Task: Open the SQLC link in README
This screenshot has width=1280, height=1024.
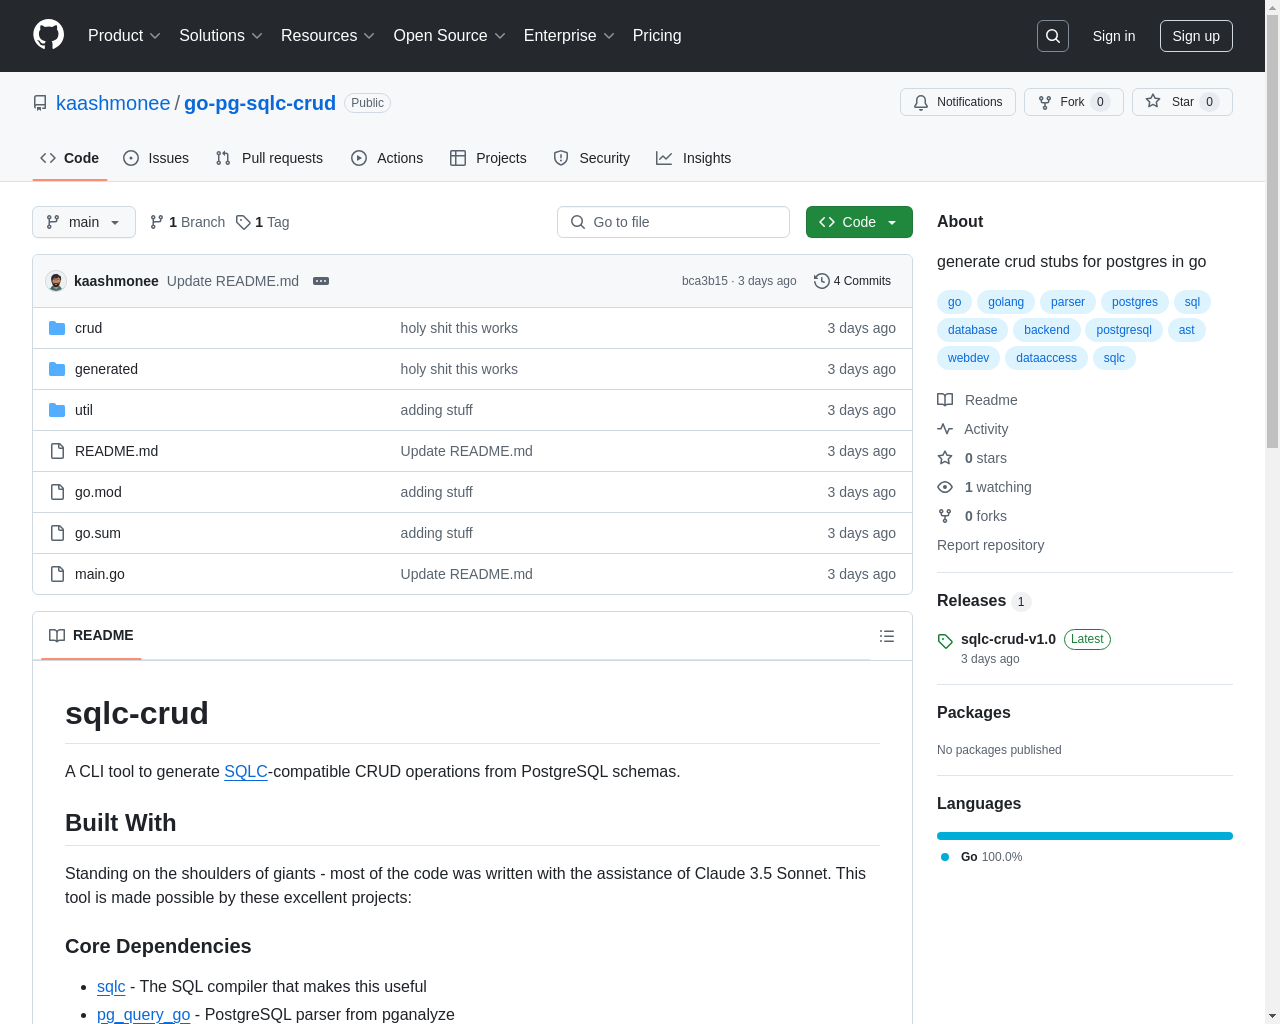Action: (246, 772)
